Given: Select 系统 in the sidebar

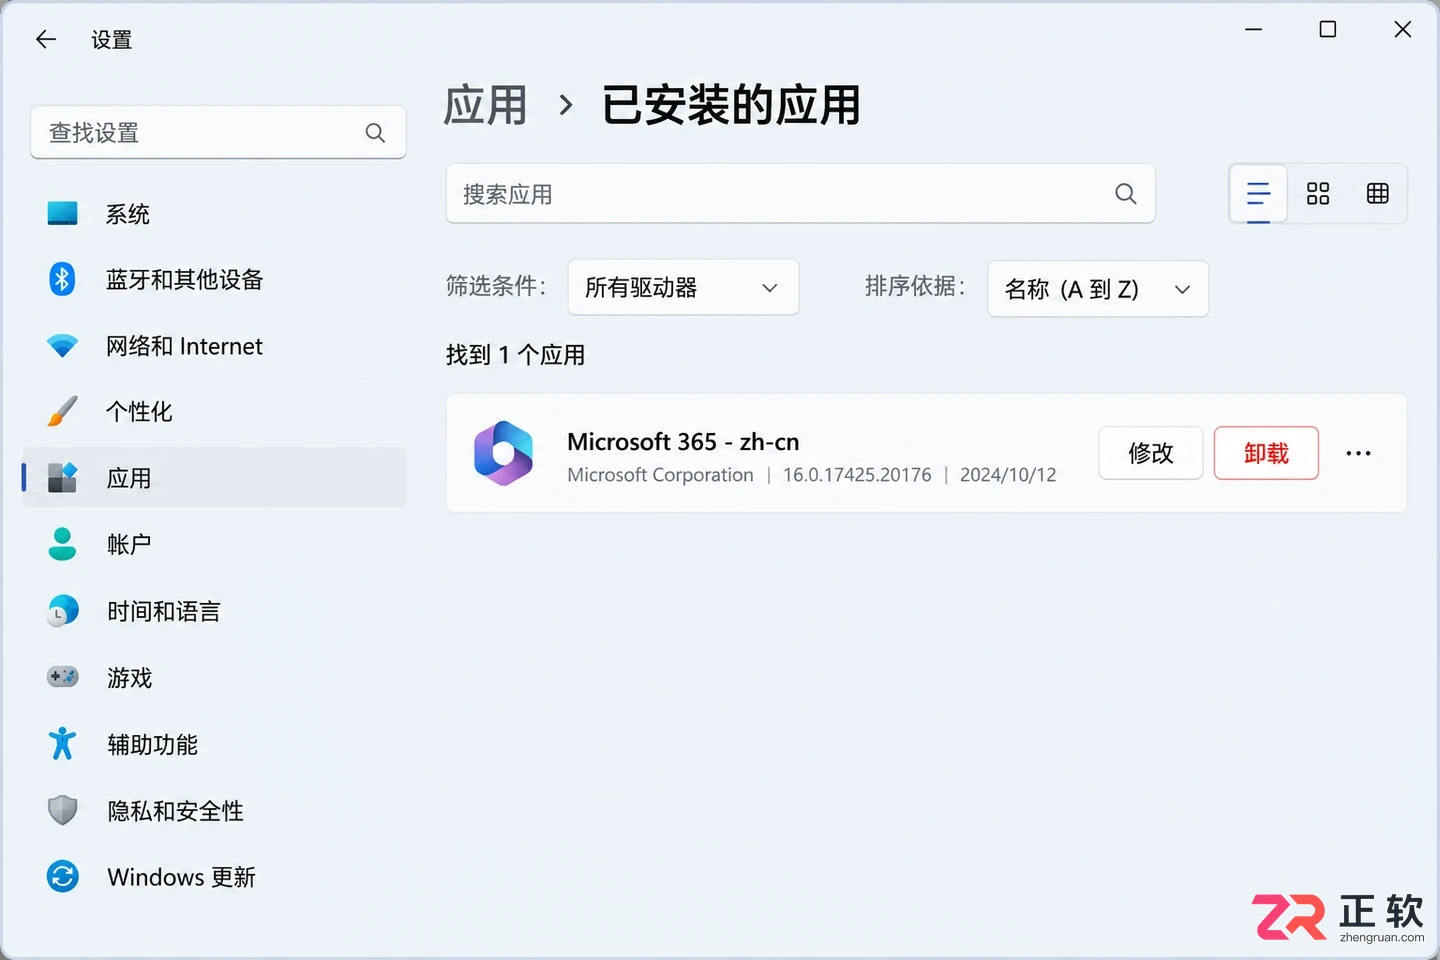Looking at the screenshot, I should [x=214, y=213].
